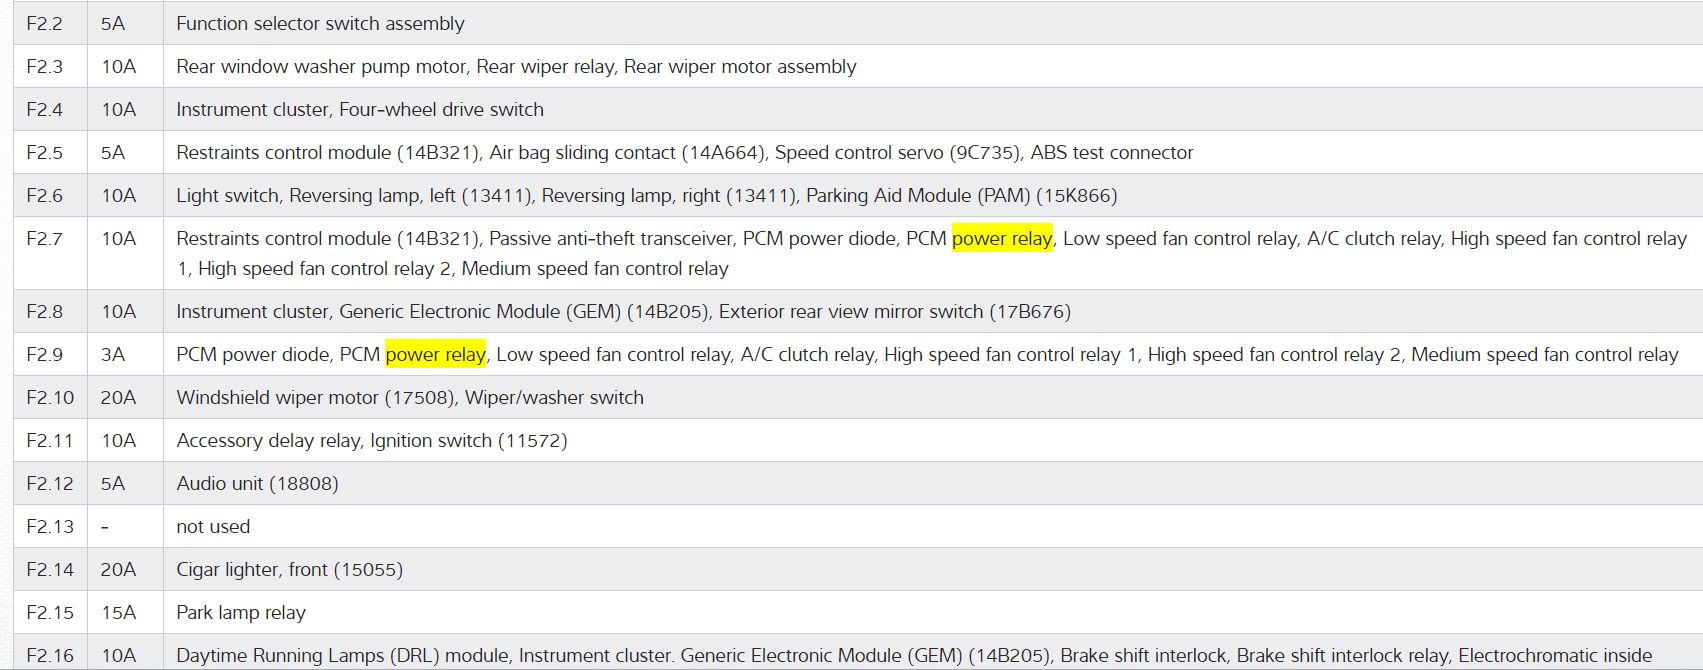The image size is (1703, 670).
Task: Click "Park lamp relay" description
Action: (241, 613)
